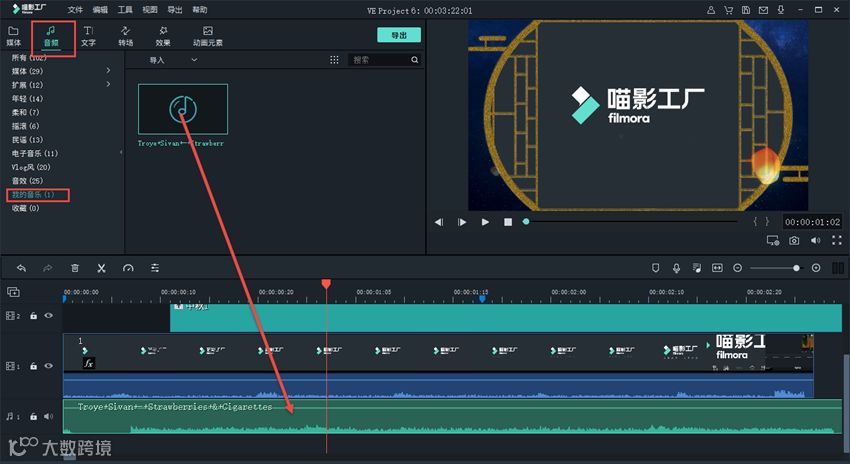
Task: Open the 转场 transitions tab
Action: (x=126, y=36)
